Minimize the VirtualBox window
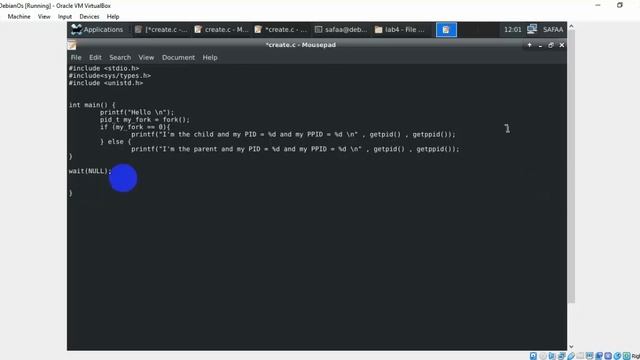 coord(598,5)
